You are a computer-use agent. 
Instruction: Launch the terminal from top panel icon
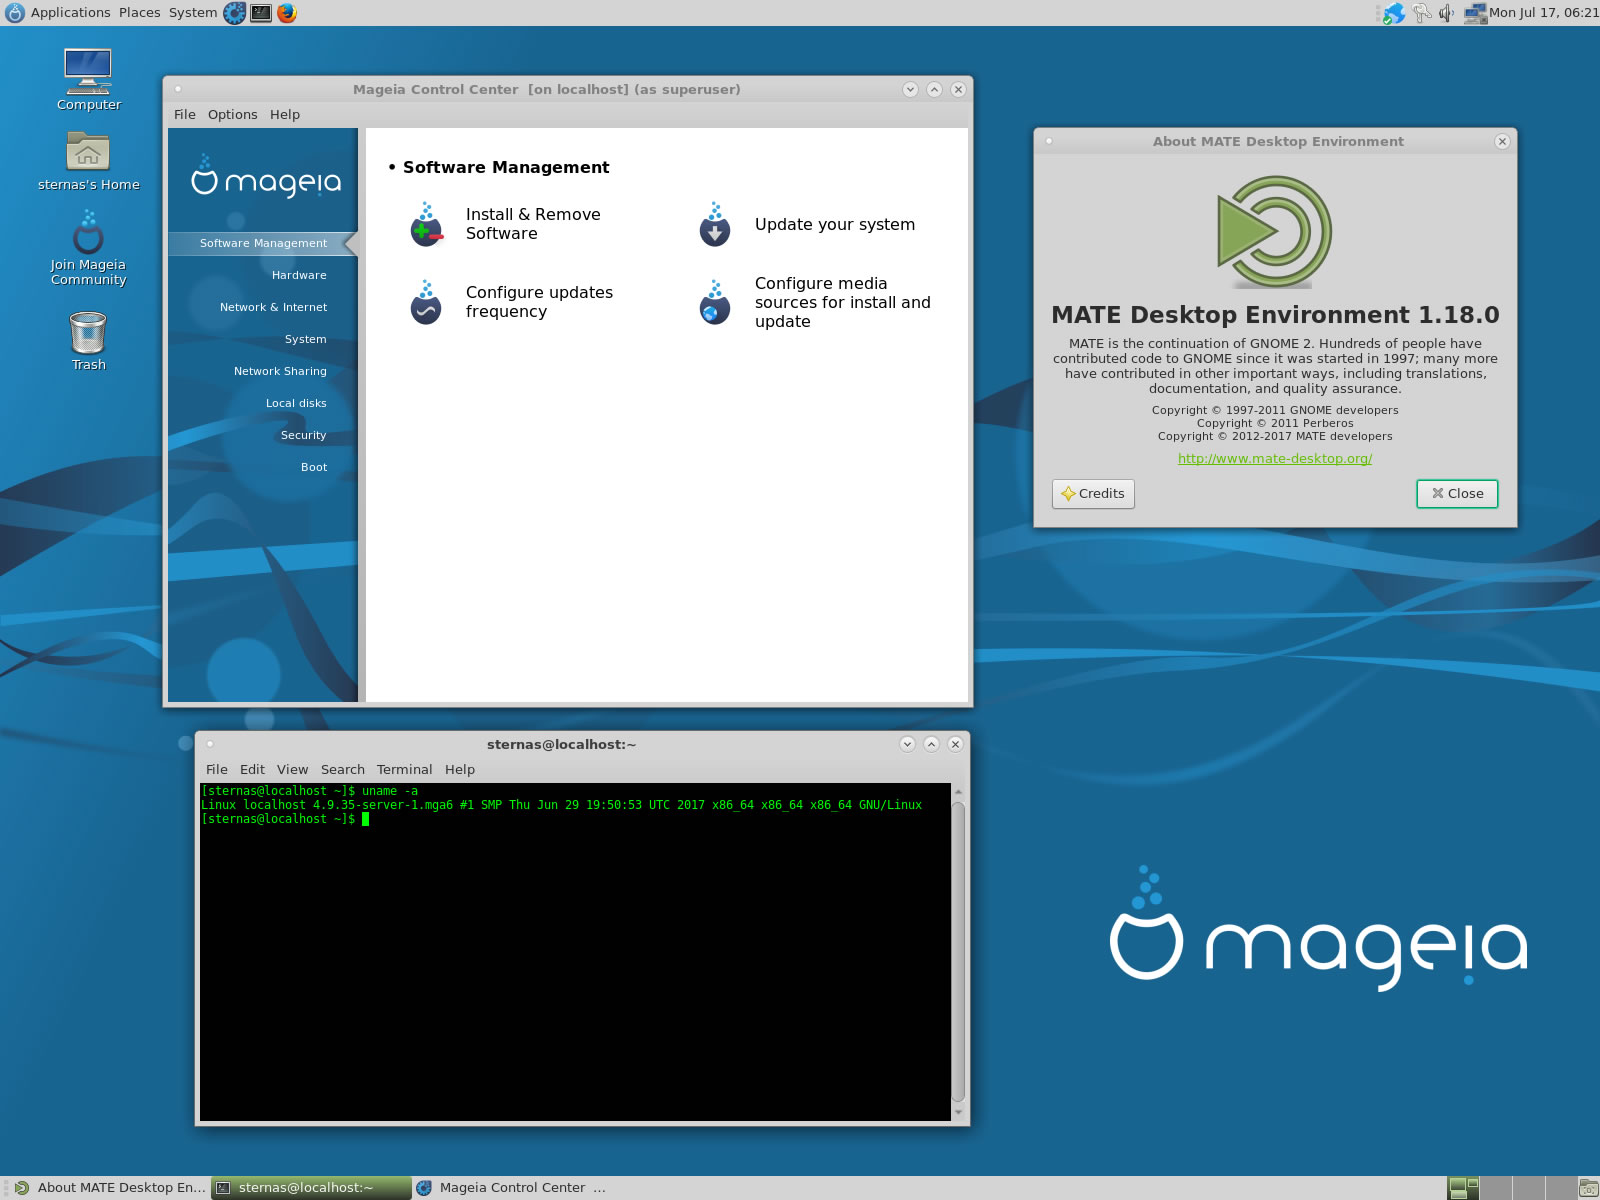point(261,13)
